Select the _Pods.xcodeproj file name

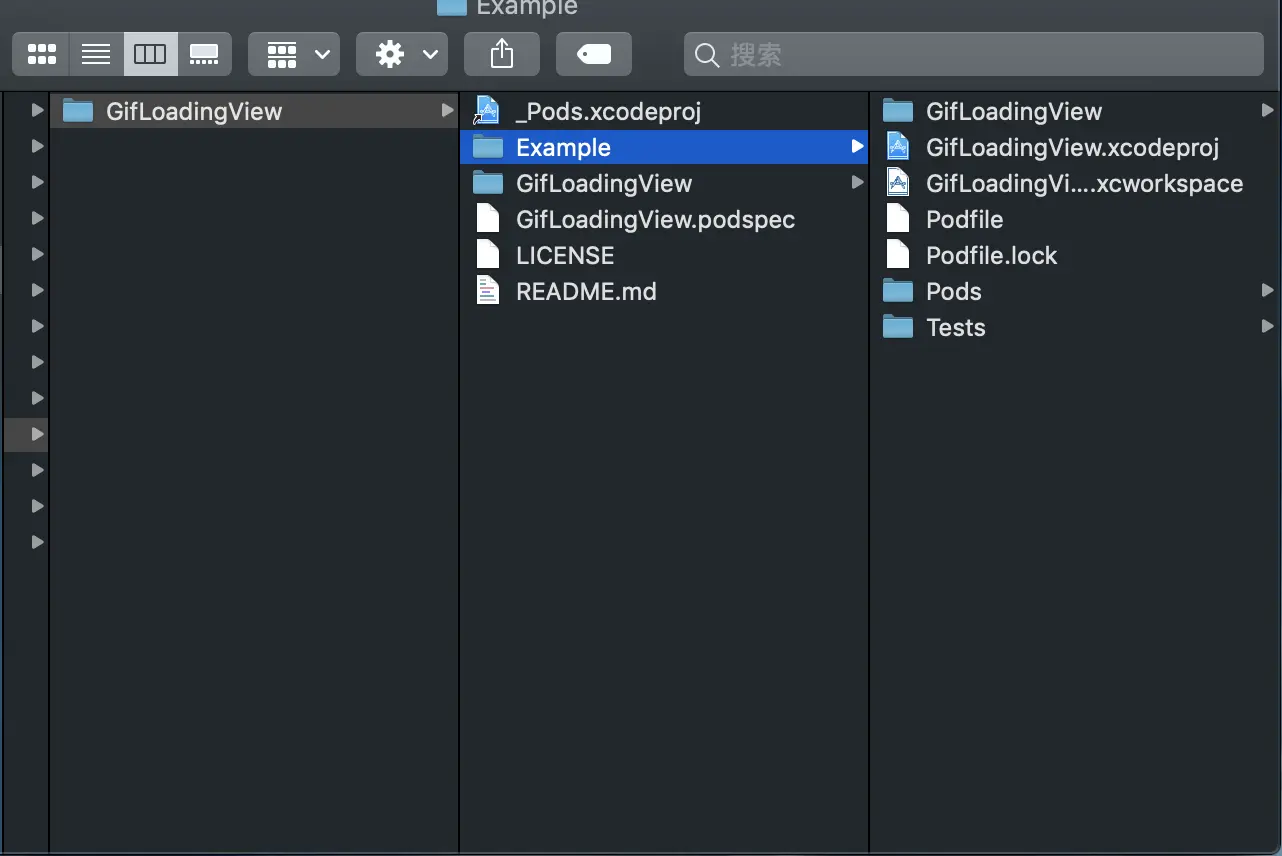pos(608,111)
